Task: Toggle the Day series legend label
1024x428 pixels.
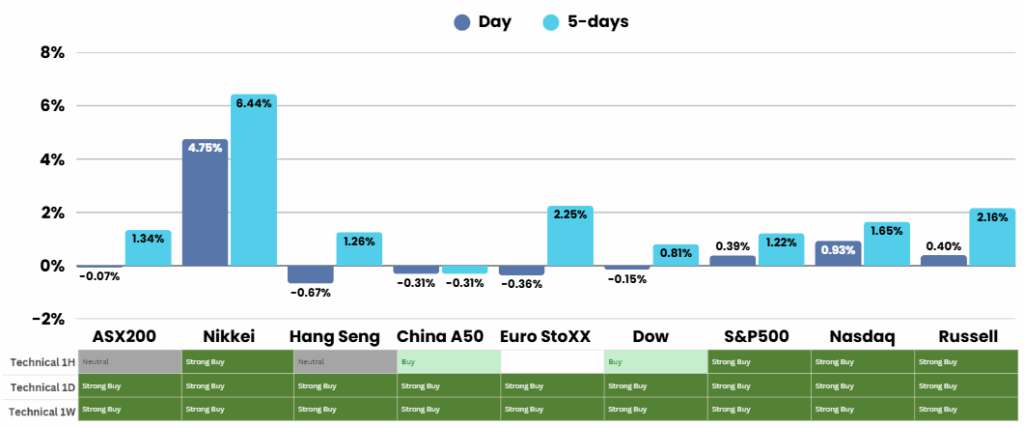Action: click(x=495, y=22)
